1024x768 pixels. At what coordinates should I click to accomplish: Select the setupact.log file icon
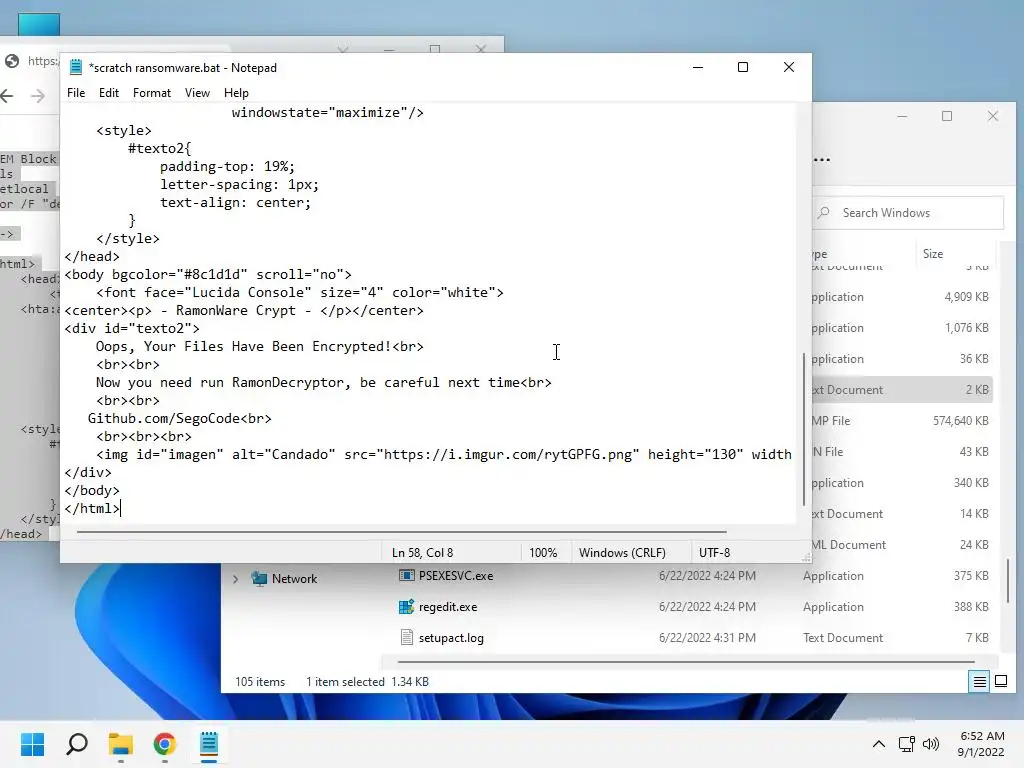[406, 637]
